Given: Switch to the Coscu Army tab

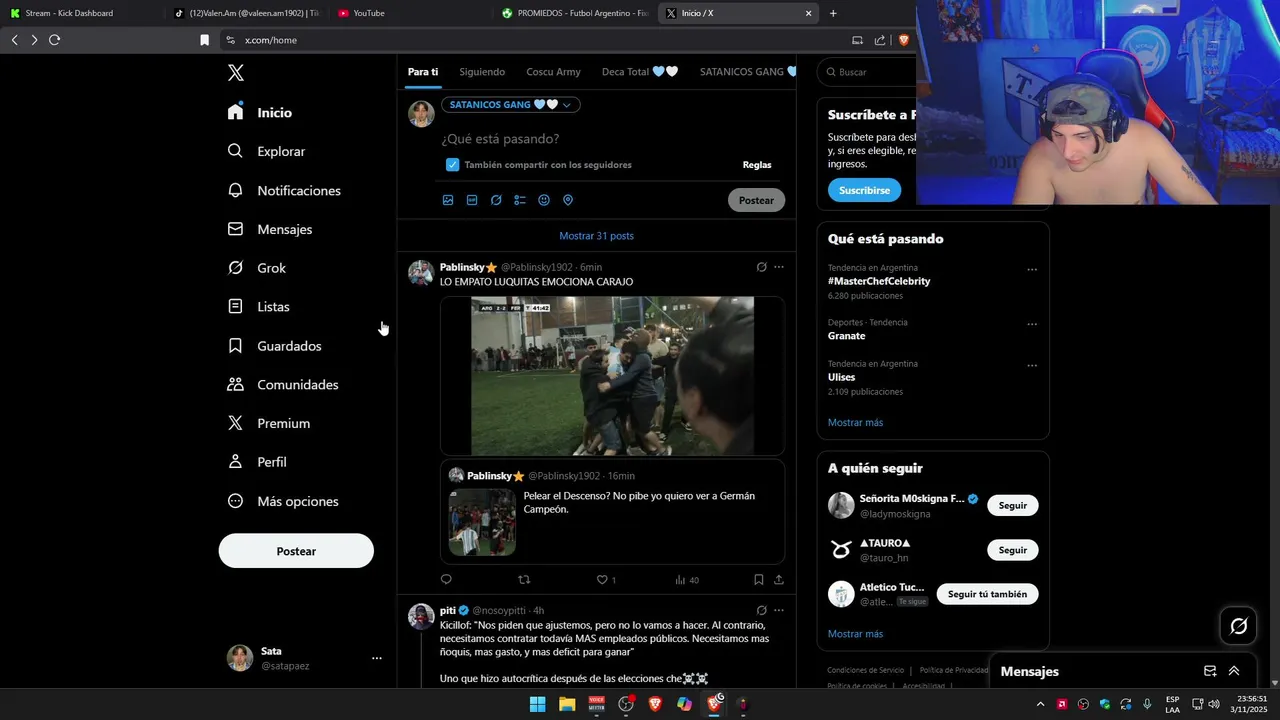Looking at the screenshot, I should pyautogui.click(x=553, y=72).
